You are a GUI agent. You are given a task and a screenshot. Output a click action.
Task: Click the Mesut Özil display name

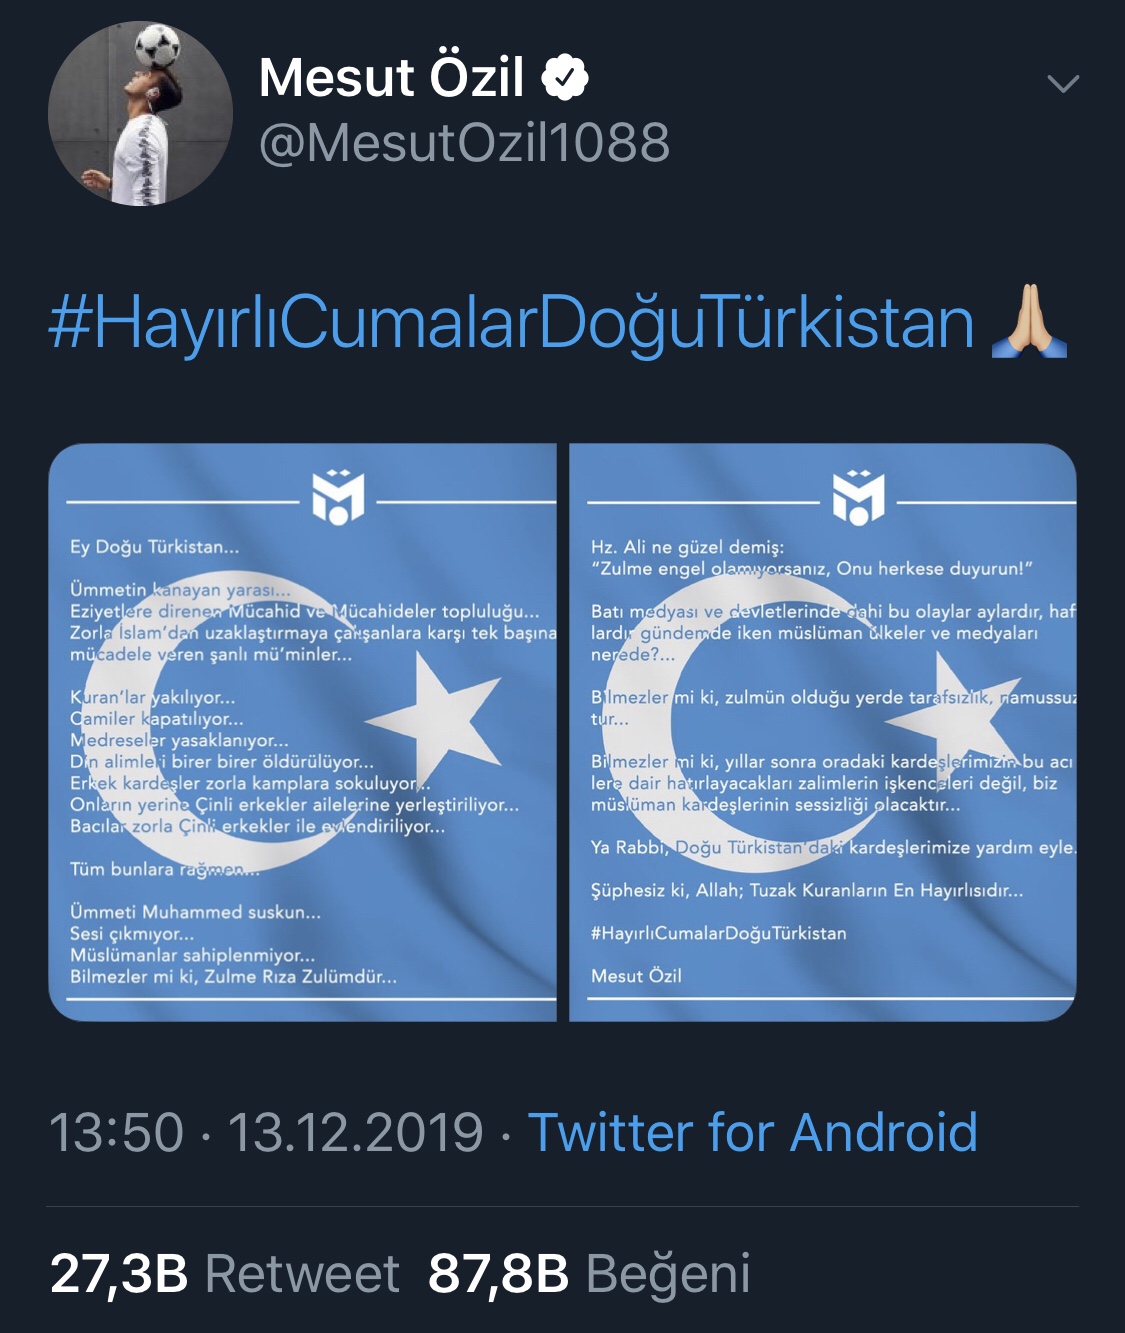point(391,77)
